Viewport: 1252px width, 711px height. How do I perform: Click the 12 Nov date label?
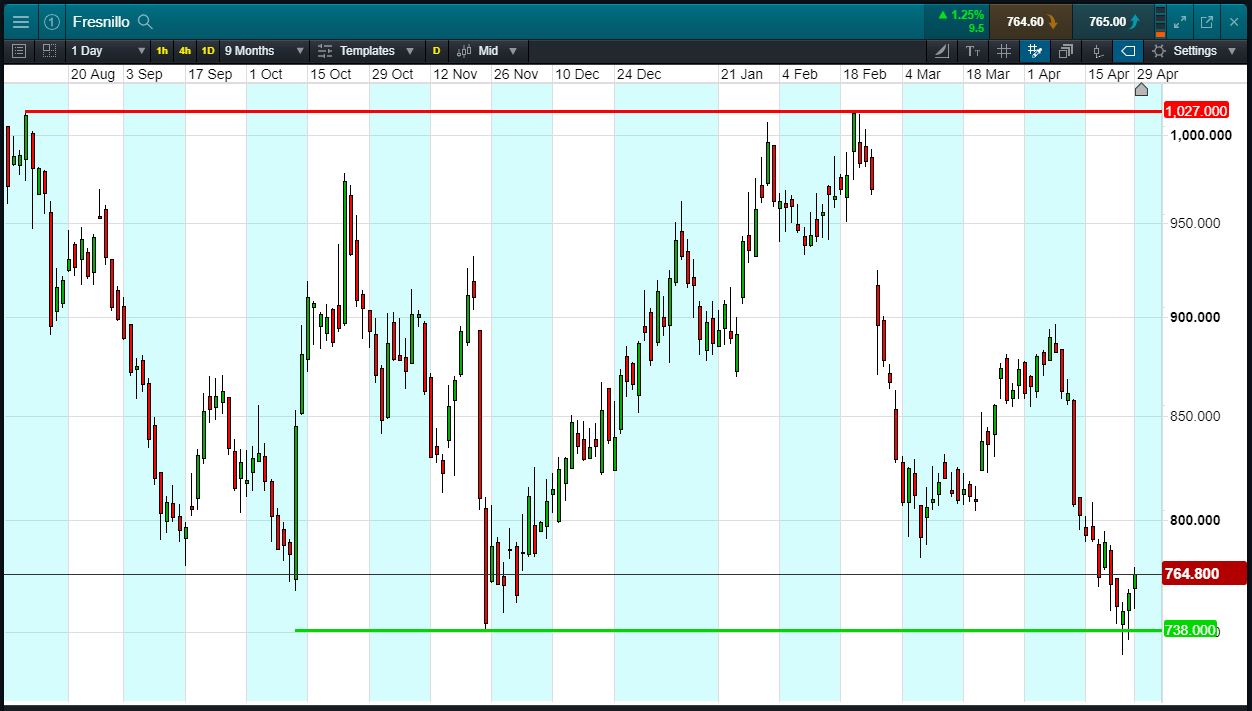455,74
